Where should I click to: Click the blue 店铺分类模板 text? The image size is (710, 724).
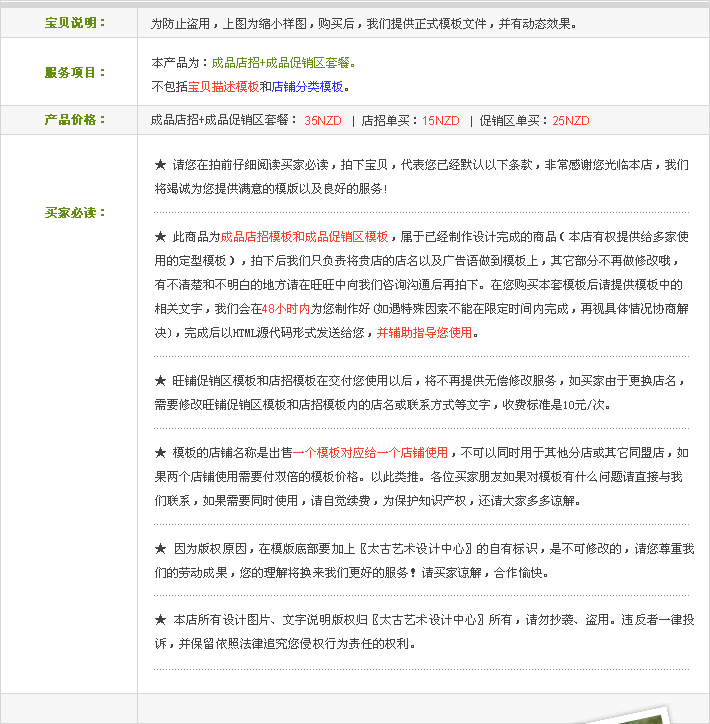(x=307, y=87)
